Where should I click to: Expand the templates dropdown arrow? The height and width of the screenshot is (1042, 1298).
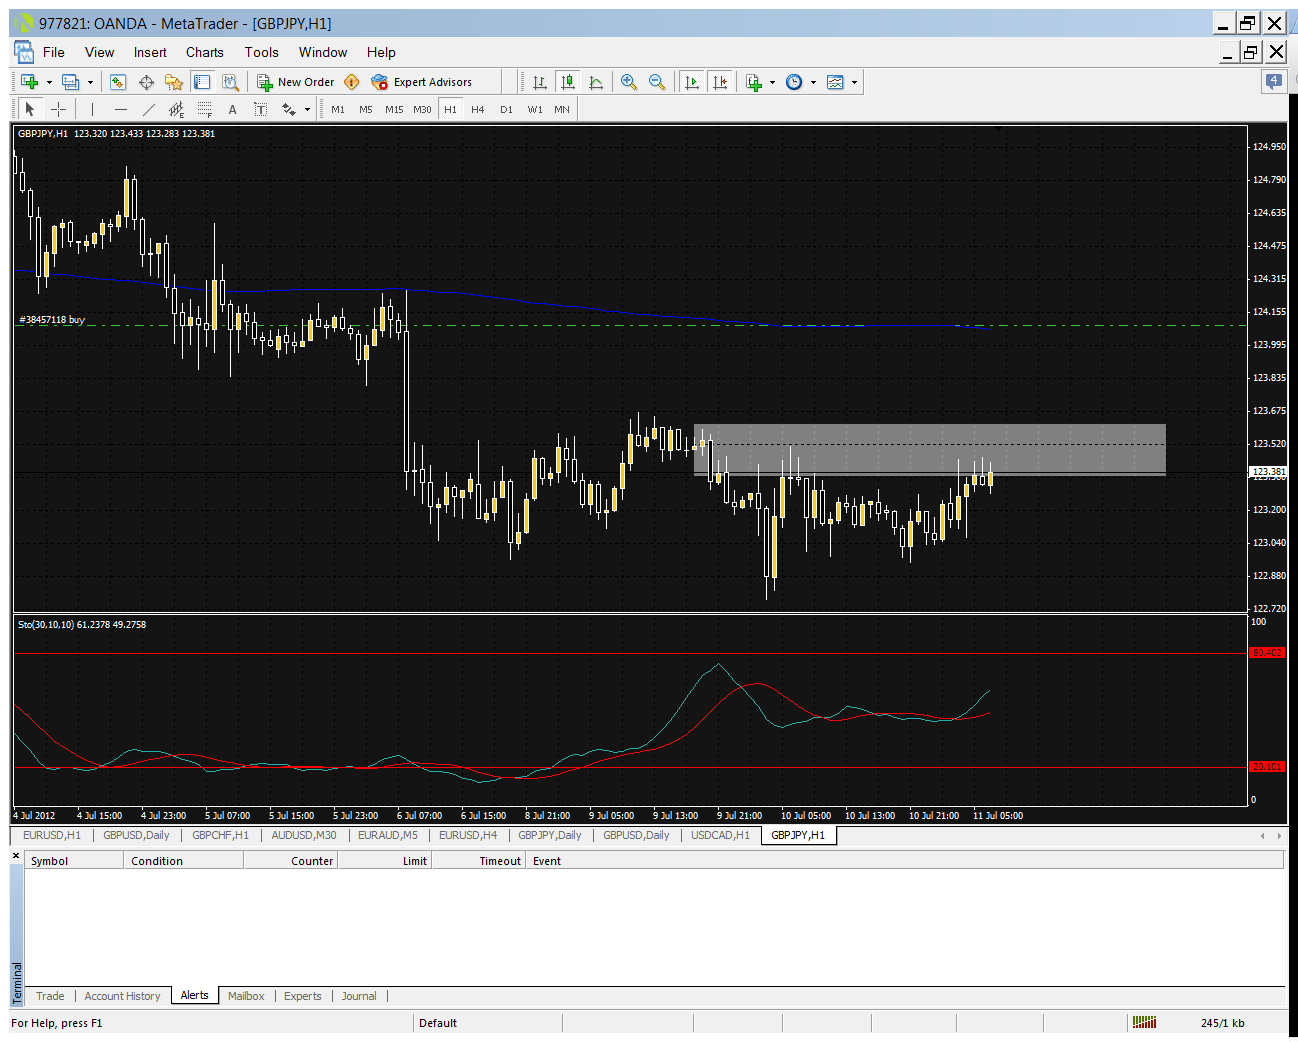tap(854, 82)
